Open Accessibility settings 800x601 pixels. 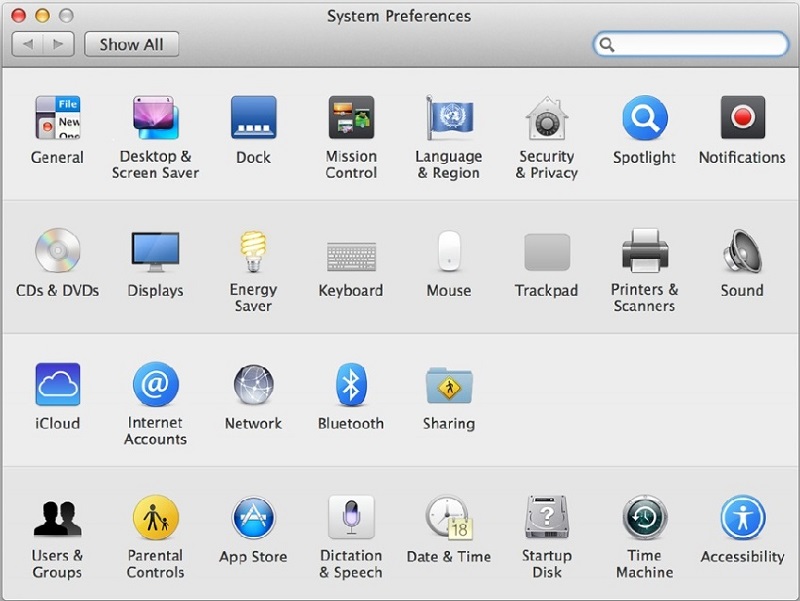(x=741, y=517)
